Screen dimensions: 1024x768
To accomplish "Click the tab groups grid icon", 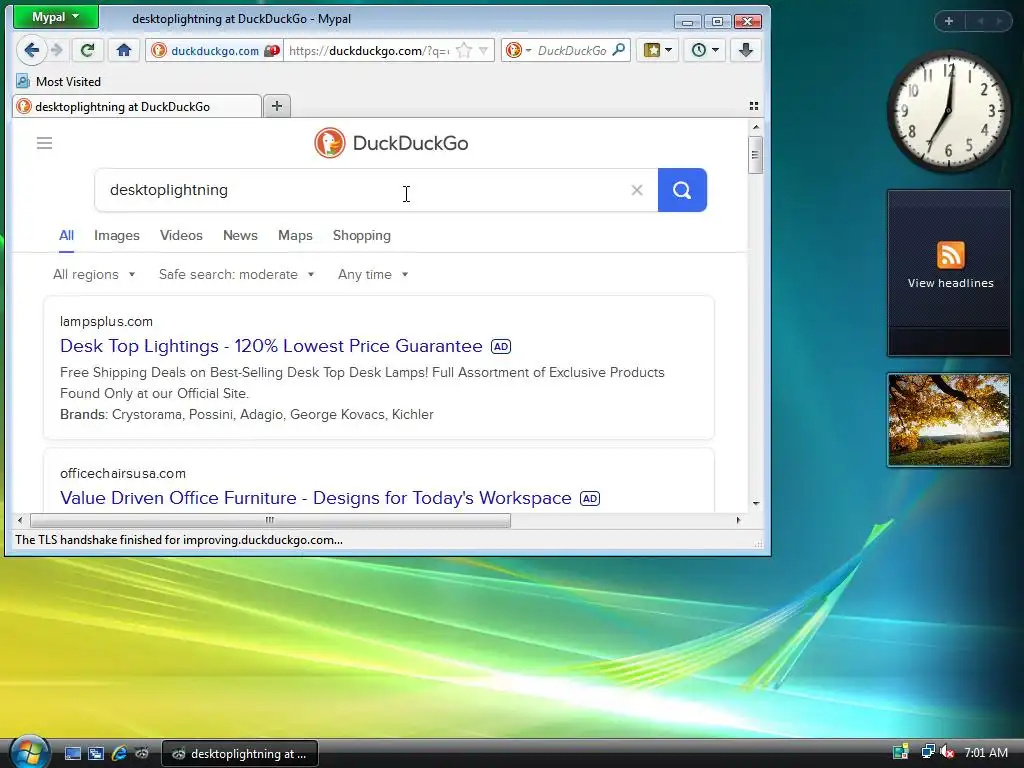I will click(x=754, y=106).
